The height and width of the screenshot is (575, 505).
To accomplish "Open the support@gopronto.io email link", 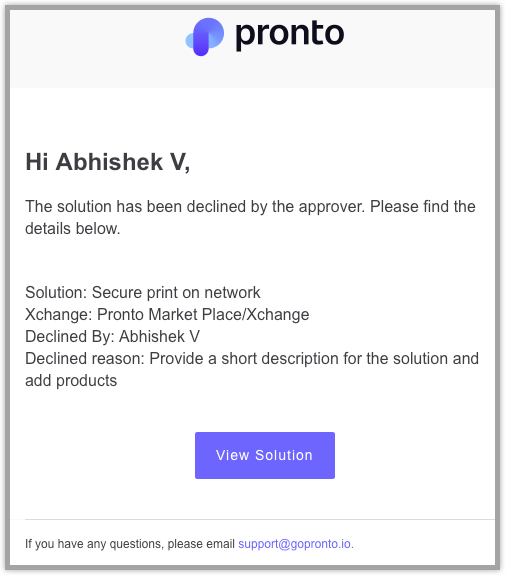I will coord(296,543).
